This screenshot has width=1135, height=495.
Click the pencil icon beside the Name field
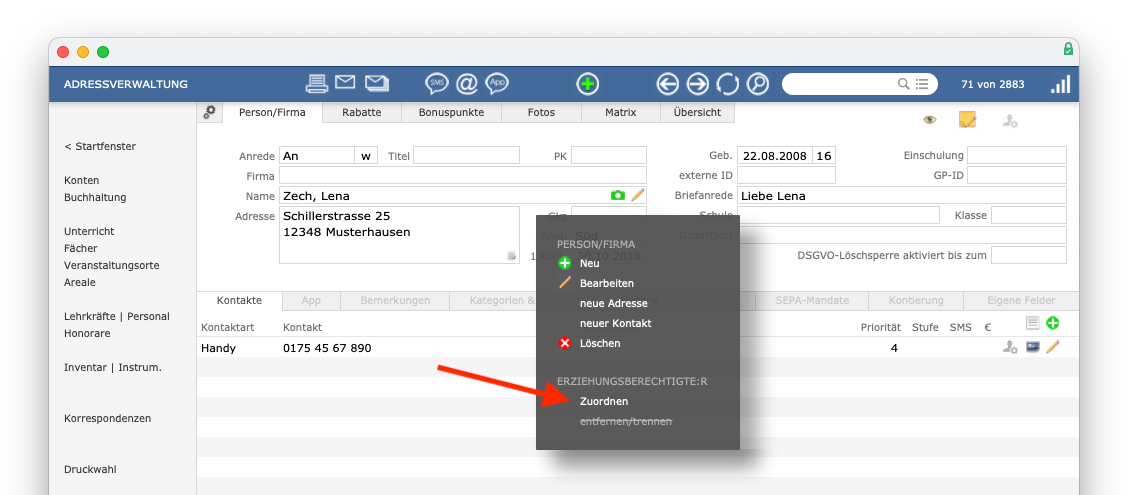click(x=638, y=195)
